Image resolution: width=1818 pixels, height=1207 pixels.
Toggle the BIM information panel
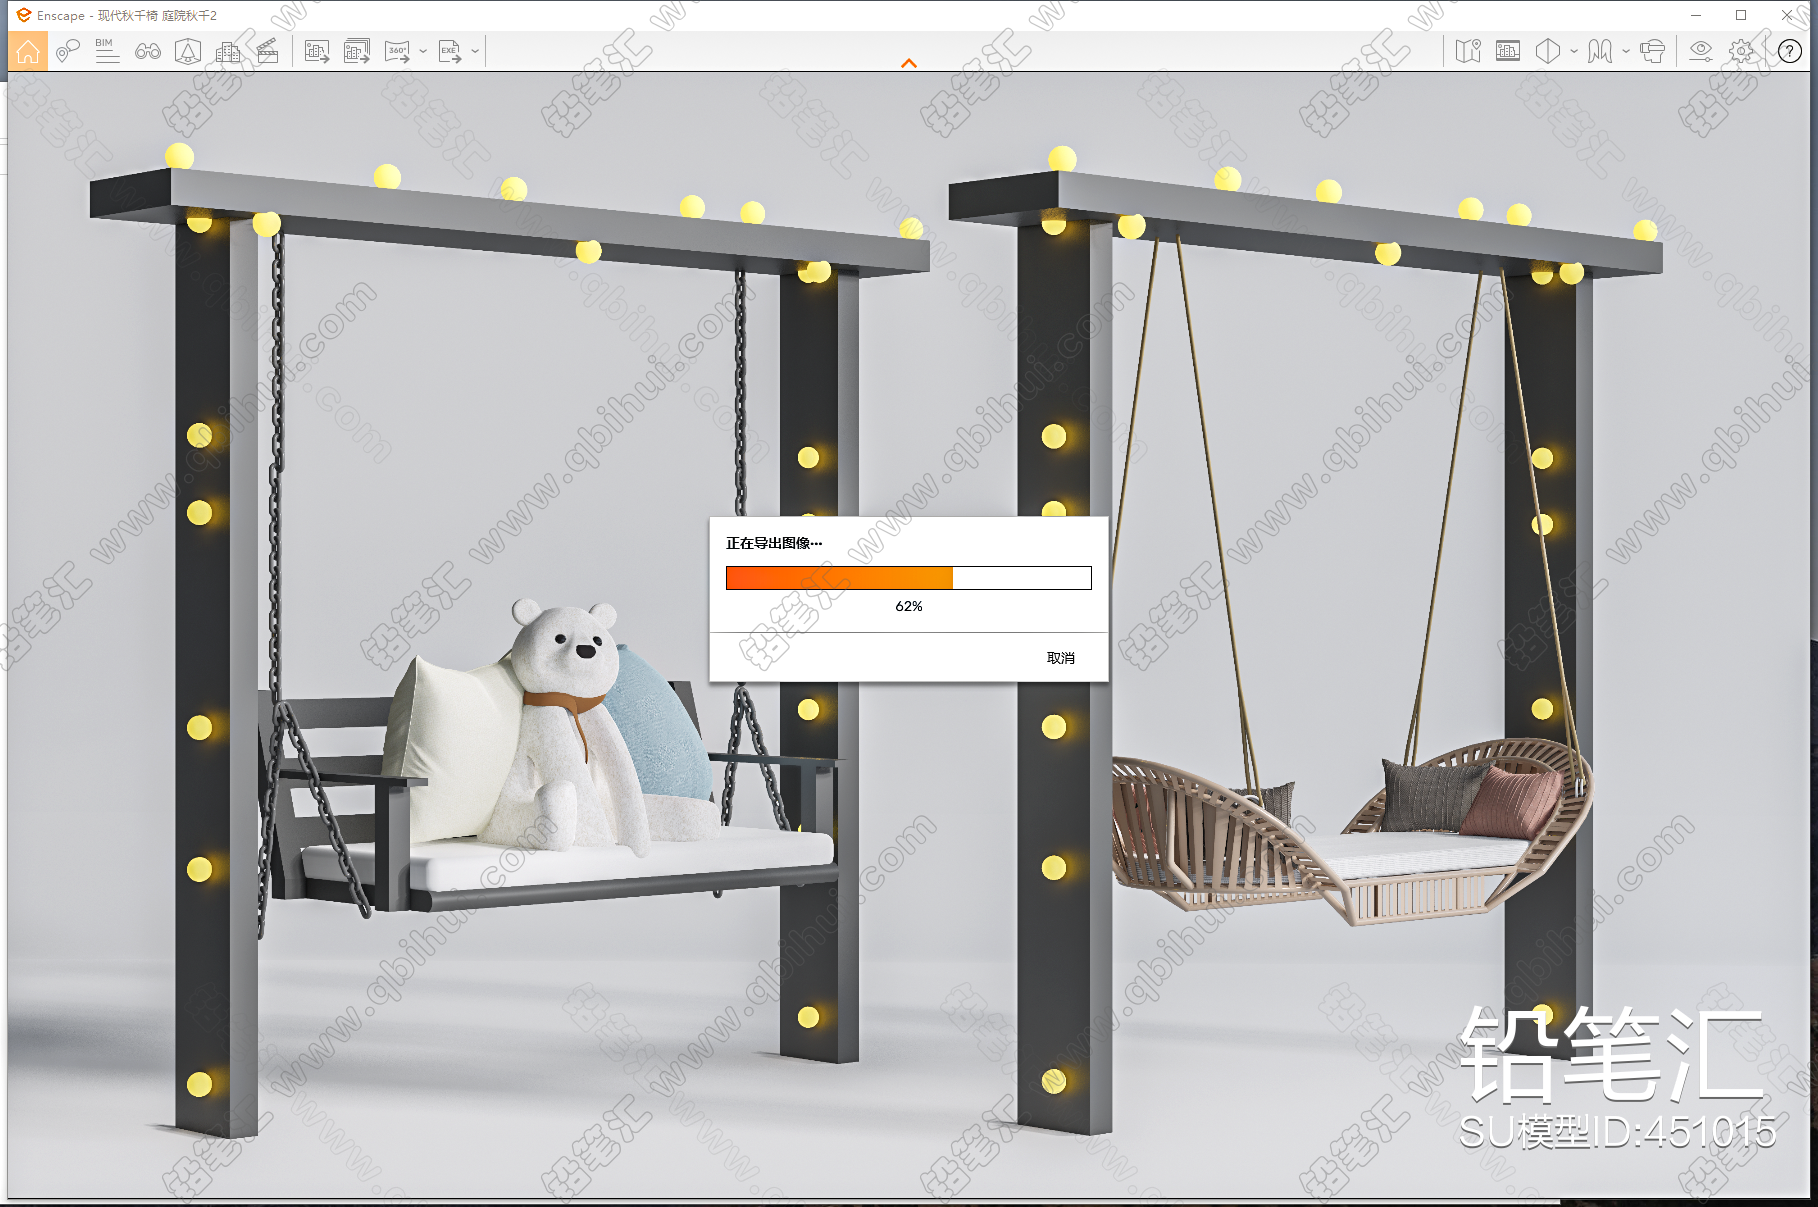coord(107,51)
